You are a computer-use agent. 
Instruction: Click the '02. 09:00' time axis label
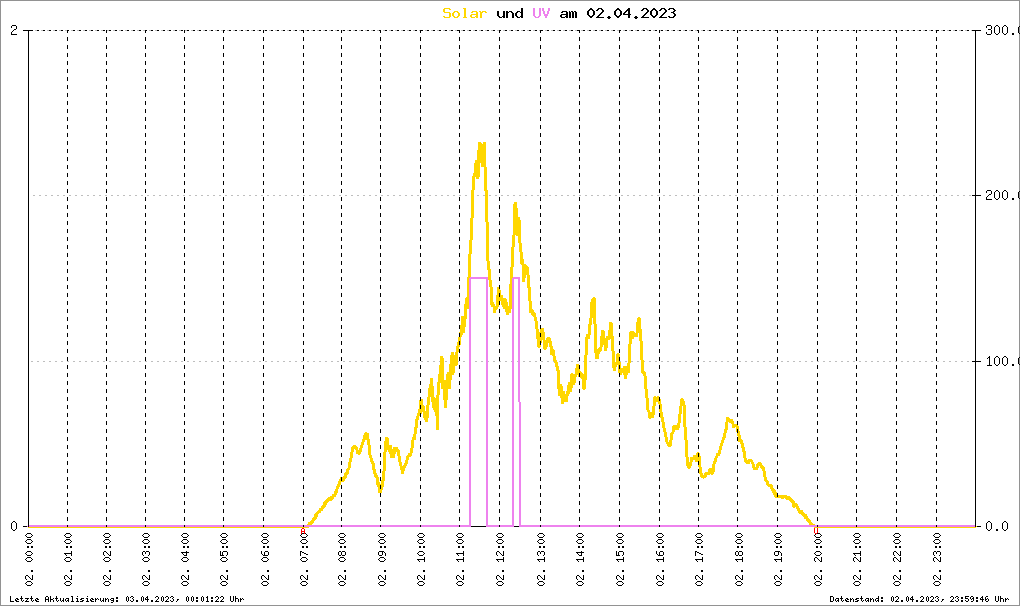[x=382, y=559]
